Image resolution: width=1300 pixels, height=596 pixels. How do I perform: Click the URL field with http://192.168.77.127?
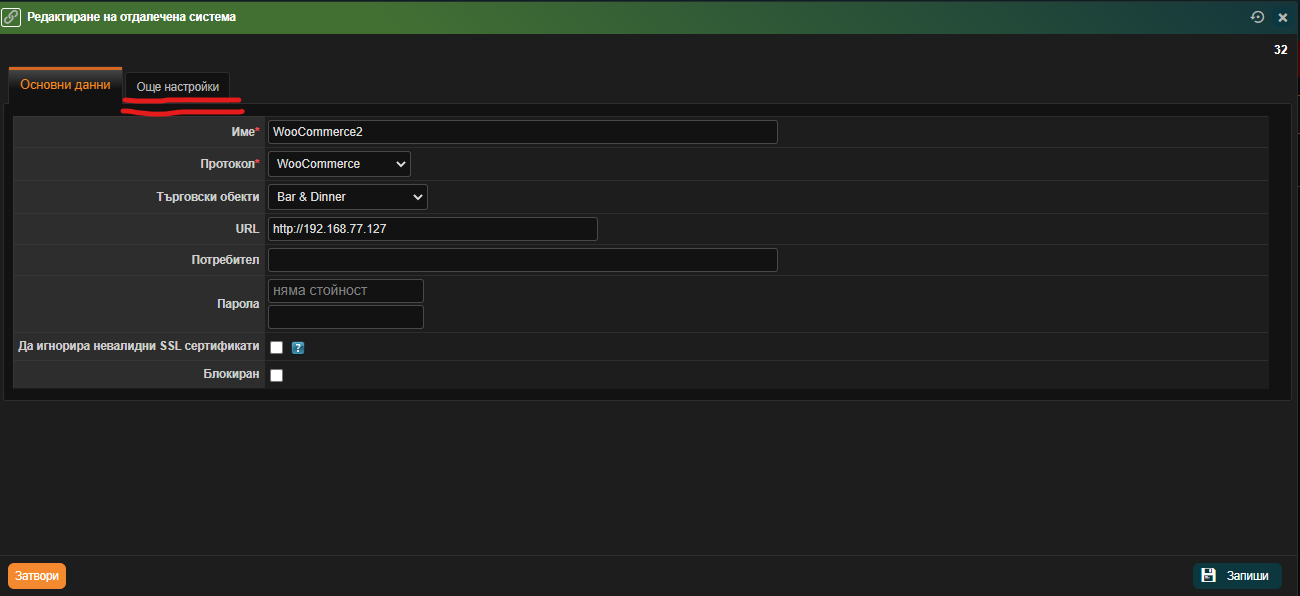(433, 229)
